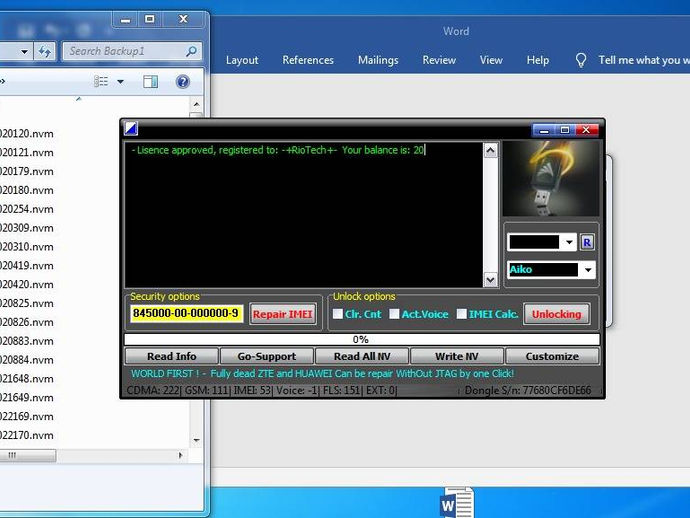Click the sort arrow atop Explorer file list

[x=79, y=99]
